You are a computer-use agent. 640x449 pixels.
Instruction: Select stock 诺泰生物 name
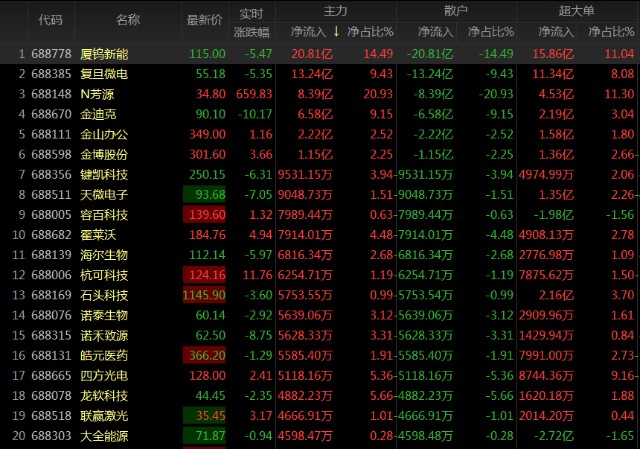pyautogui.click(x=104, y=315)
